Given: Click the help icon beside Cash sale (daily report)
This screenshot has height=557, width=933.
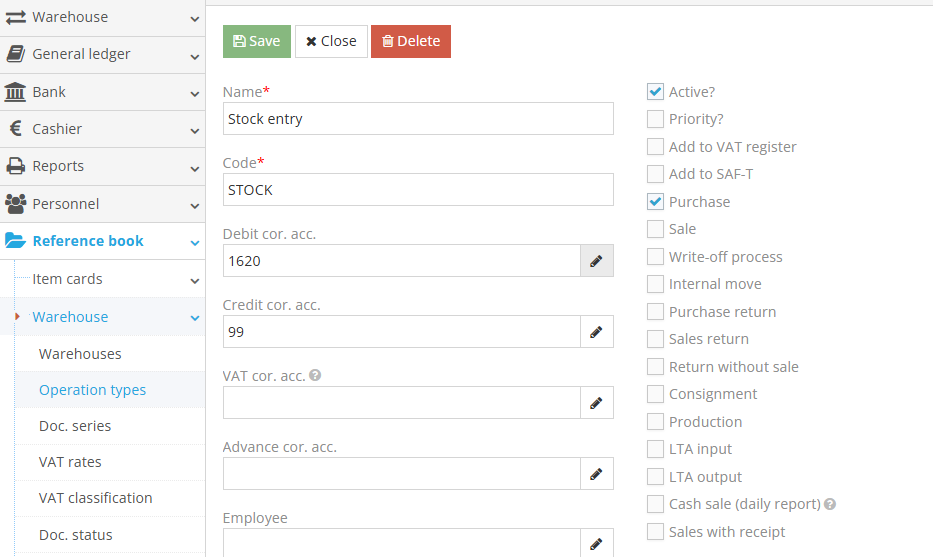Looking at the screenshot, I should click(x=830, y=504).
